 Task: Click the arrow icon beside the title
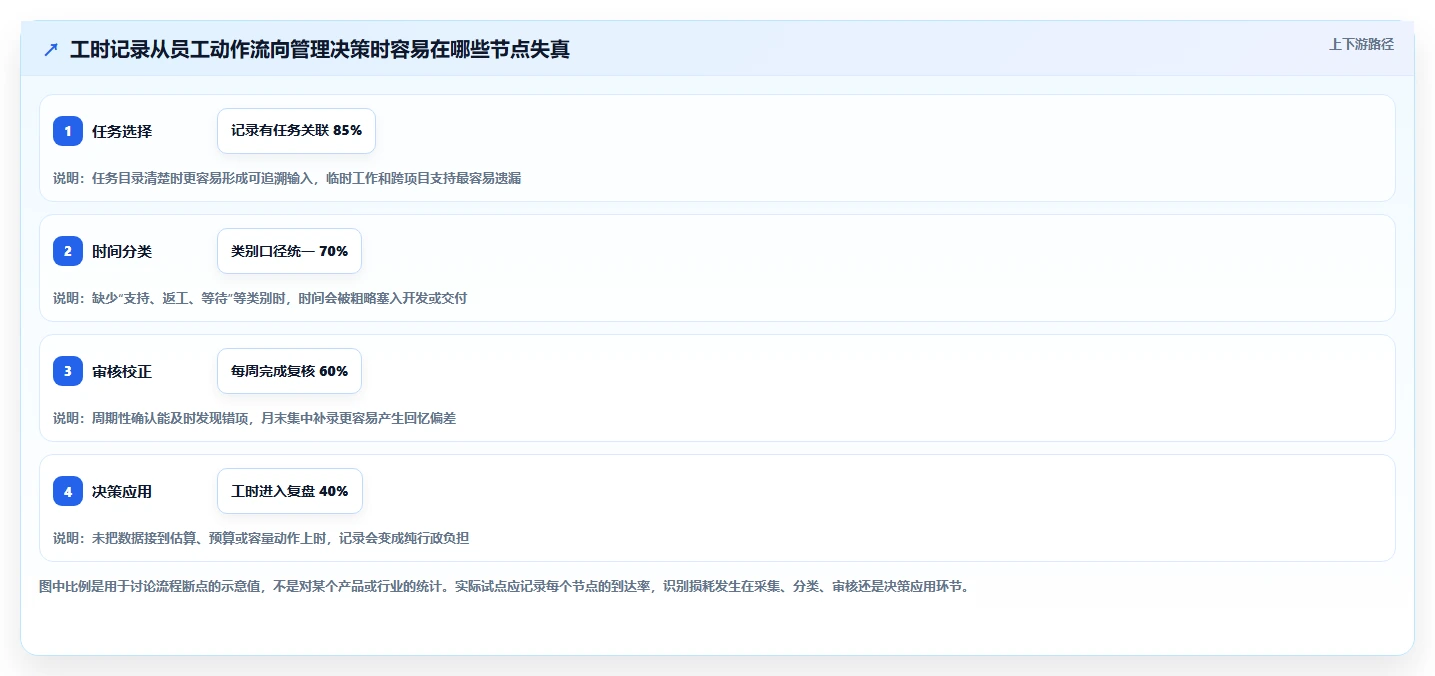coord(51,49)
